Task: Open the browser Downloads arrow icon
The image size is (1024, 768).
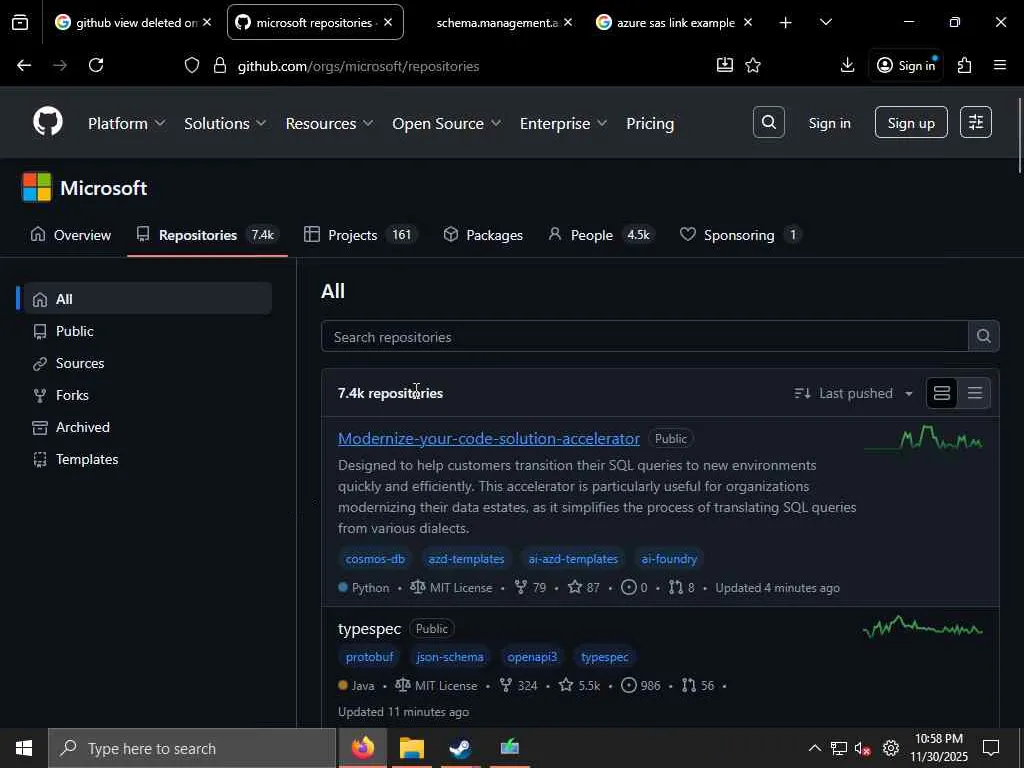Action: coord(847,65)
